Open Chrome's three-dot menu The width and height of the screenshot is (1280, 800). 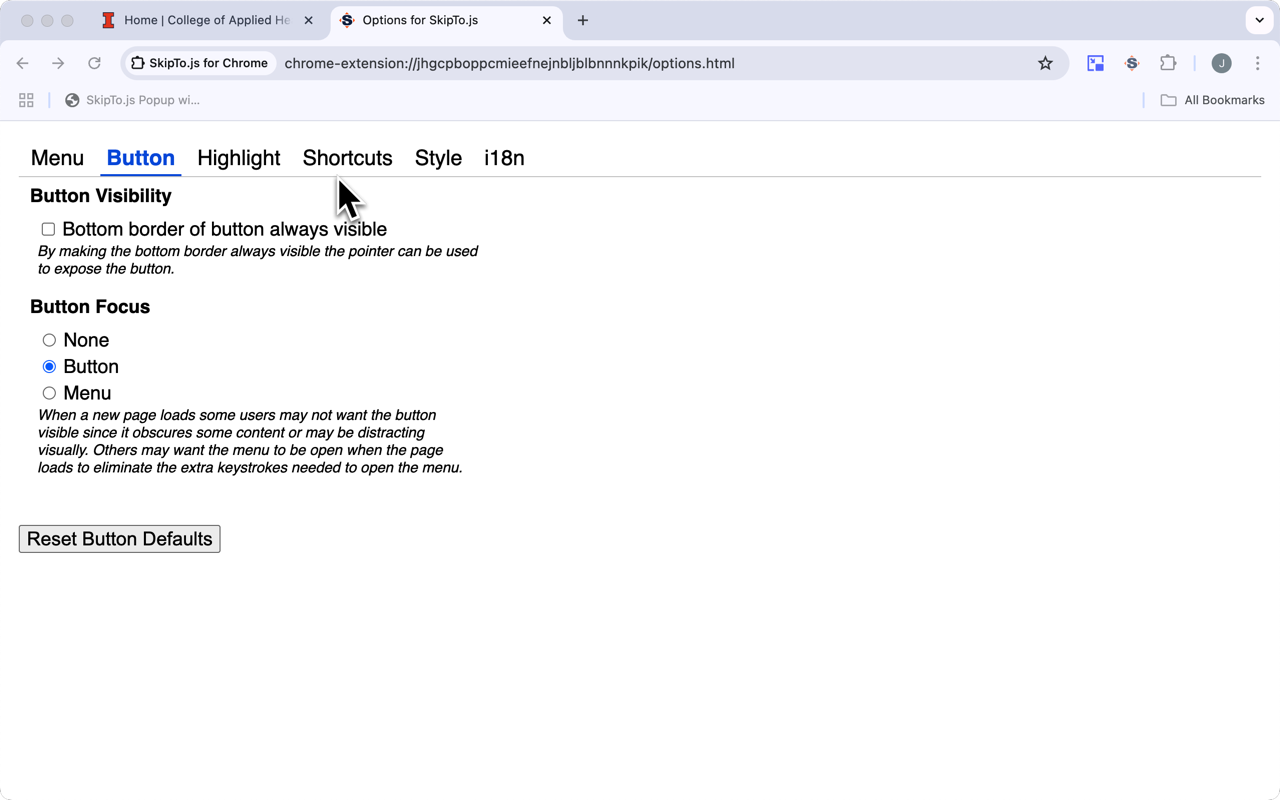[1258, 63]
